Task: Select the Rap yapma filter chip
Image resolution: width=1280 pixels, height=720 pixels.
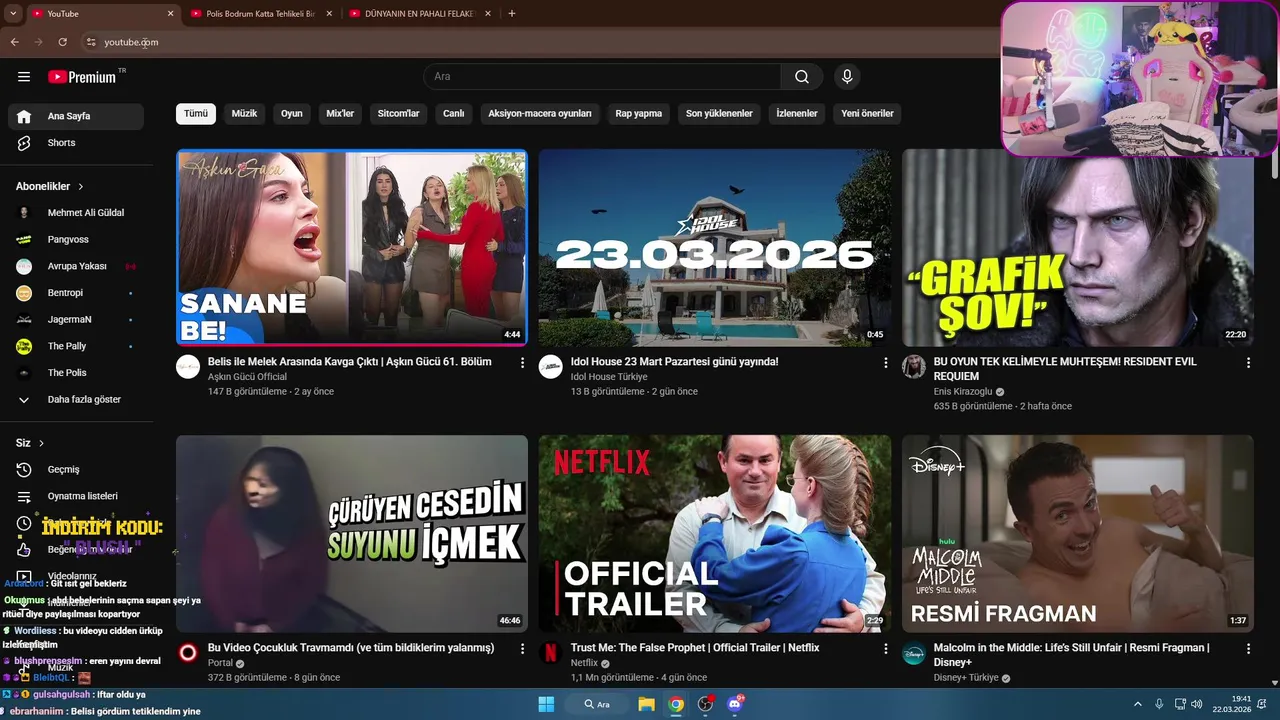Action: [x=639, y=113]
